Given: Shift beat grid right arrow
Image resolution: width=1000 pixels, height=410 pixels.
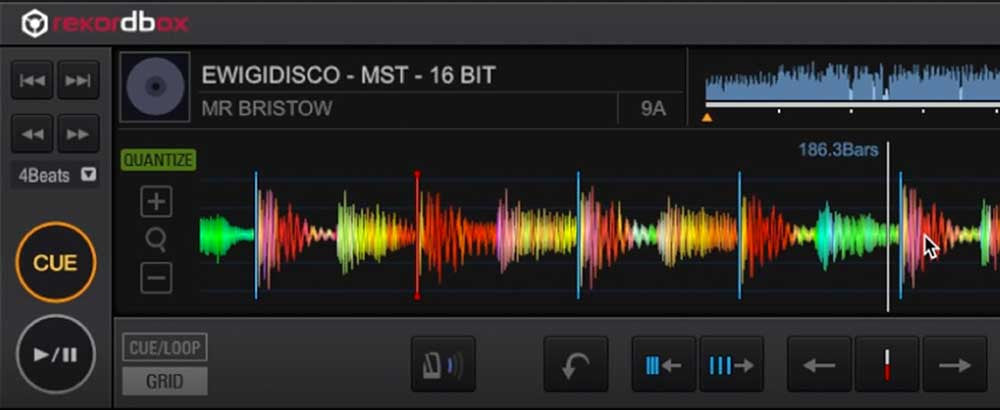Looking at the screenshot, I should pos(955,364).
